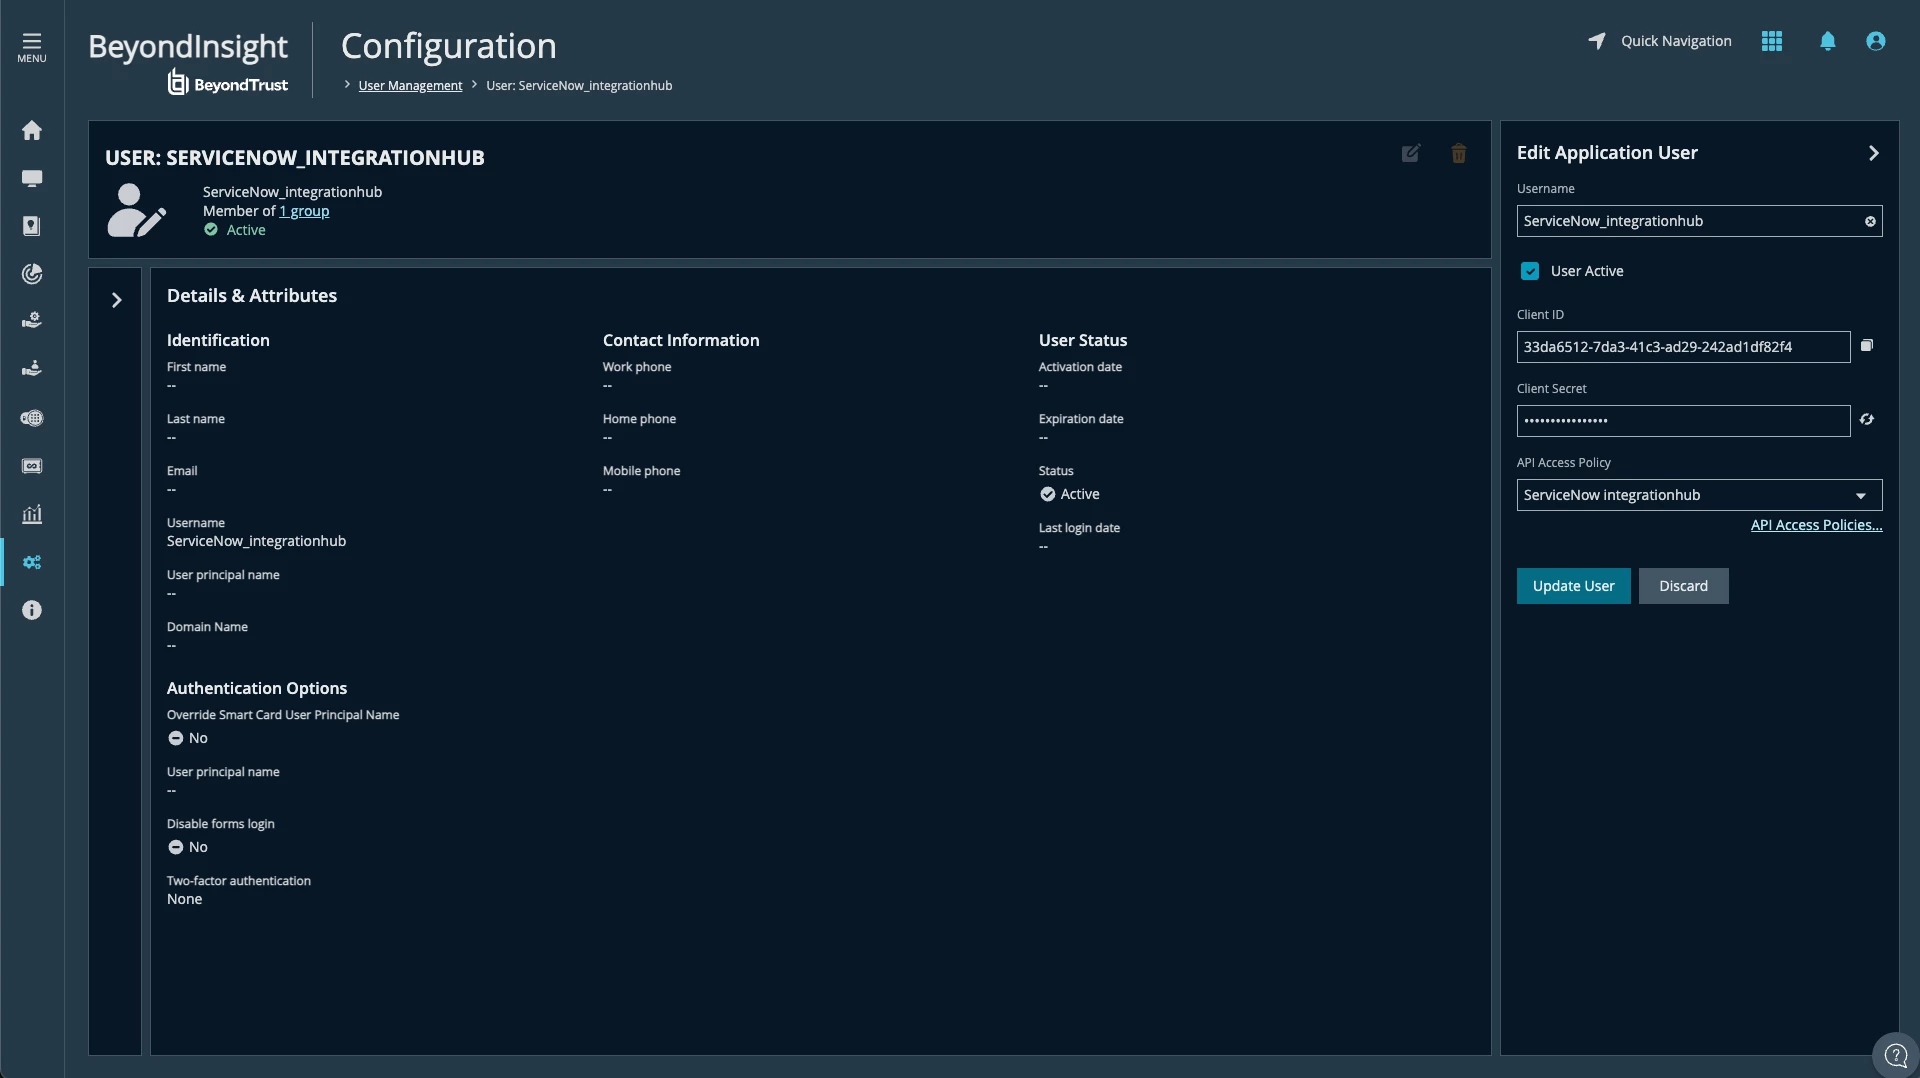Screen dimensions: 1920x1078
Task: Open the safe vault sidebar icon
Action: point(32,466)
